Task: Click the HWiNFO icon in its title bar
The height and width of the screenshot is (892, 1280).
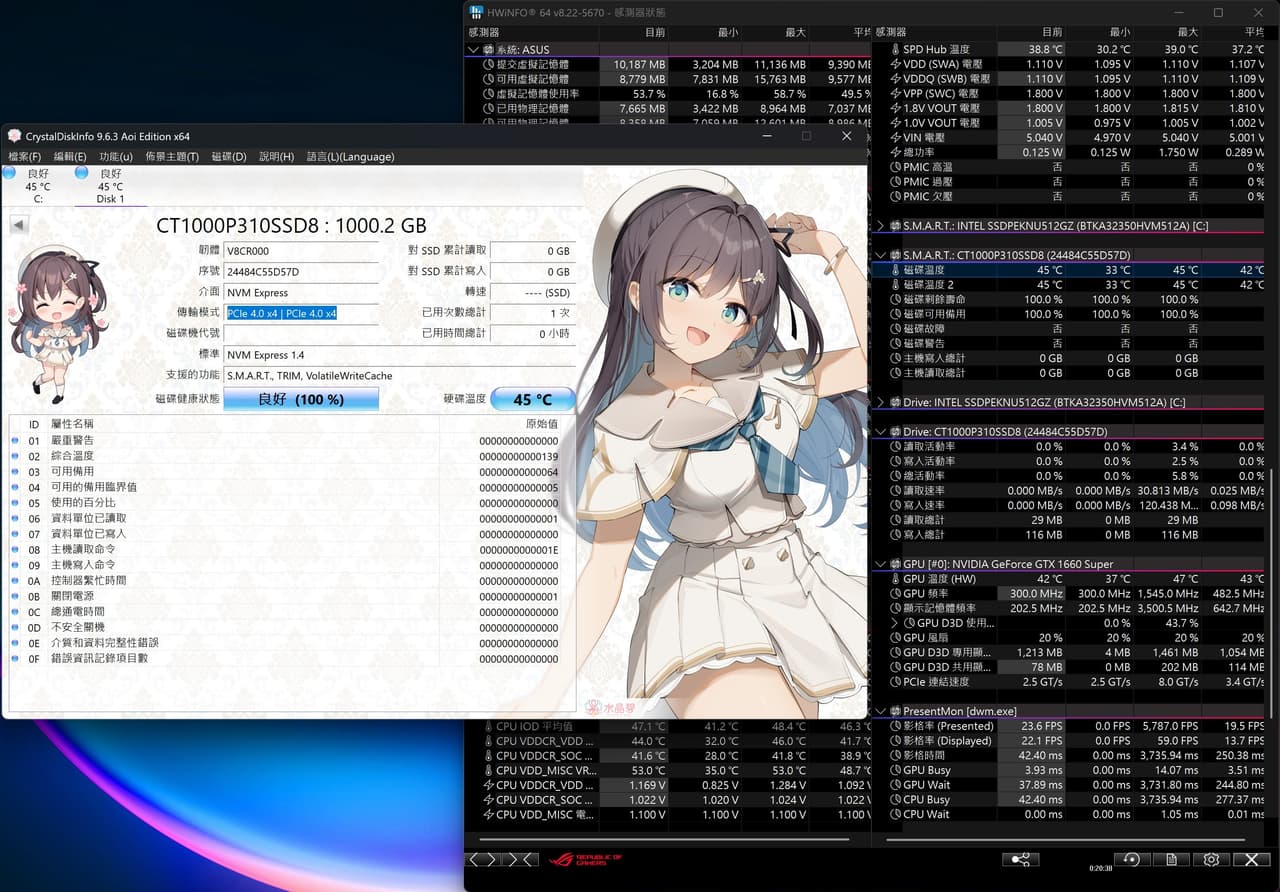Action: coord(475,12)
